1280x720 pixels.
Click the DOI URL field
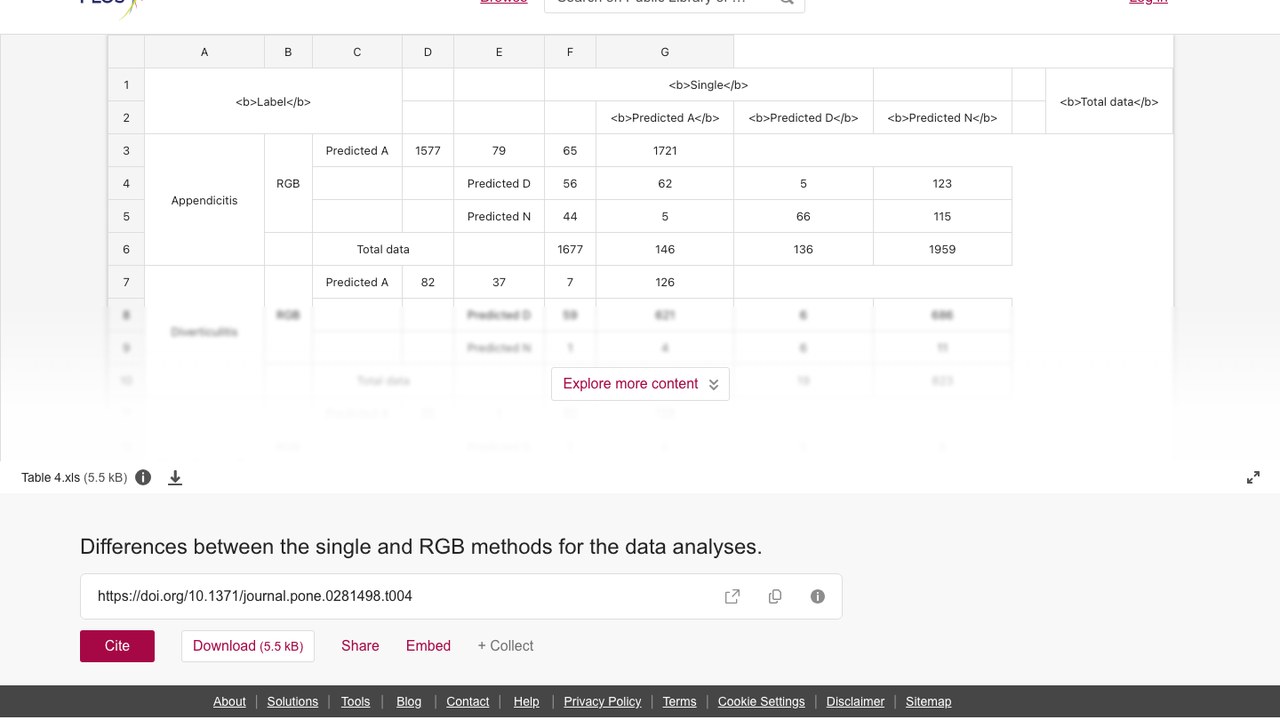click(x=461, y=596)
